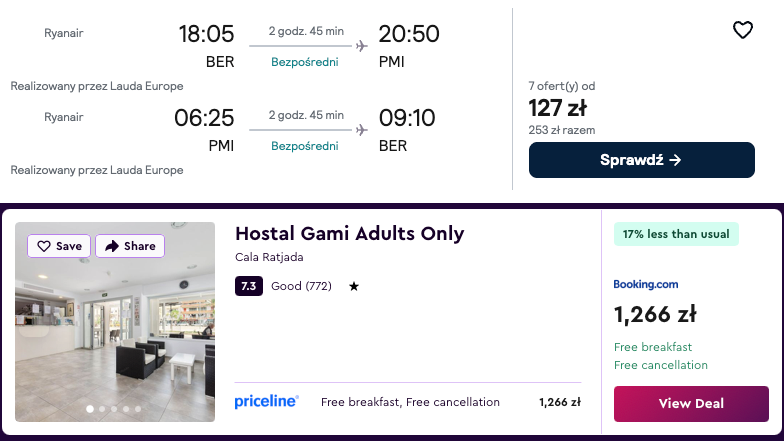Open the Good (772) reviews text

(301, 287)
